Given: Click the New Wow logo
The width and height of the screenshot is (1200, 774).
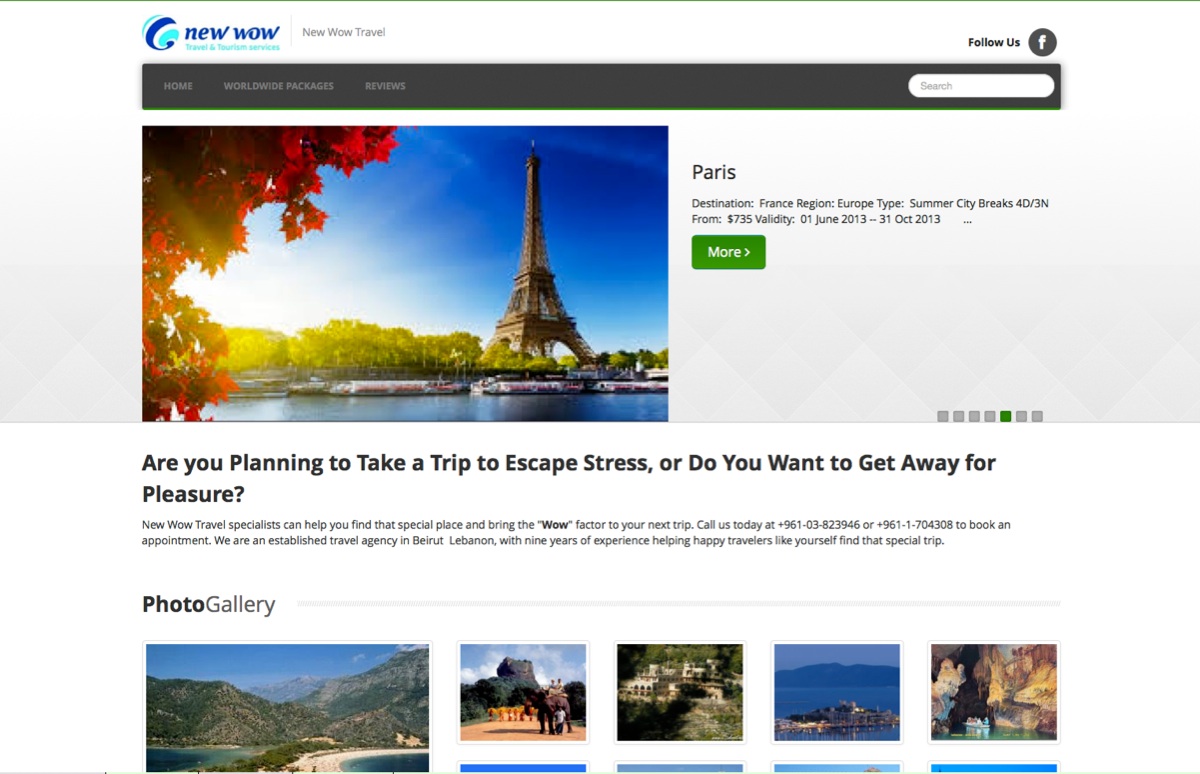Looking at the screenshot, I should (x=212, y=33).
